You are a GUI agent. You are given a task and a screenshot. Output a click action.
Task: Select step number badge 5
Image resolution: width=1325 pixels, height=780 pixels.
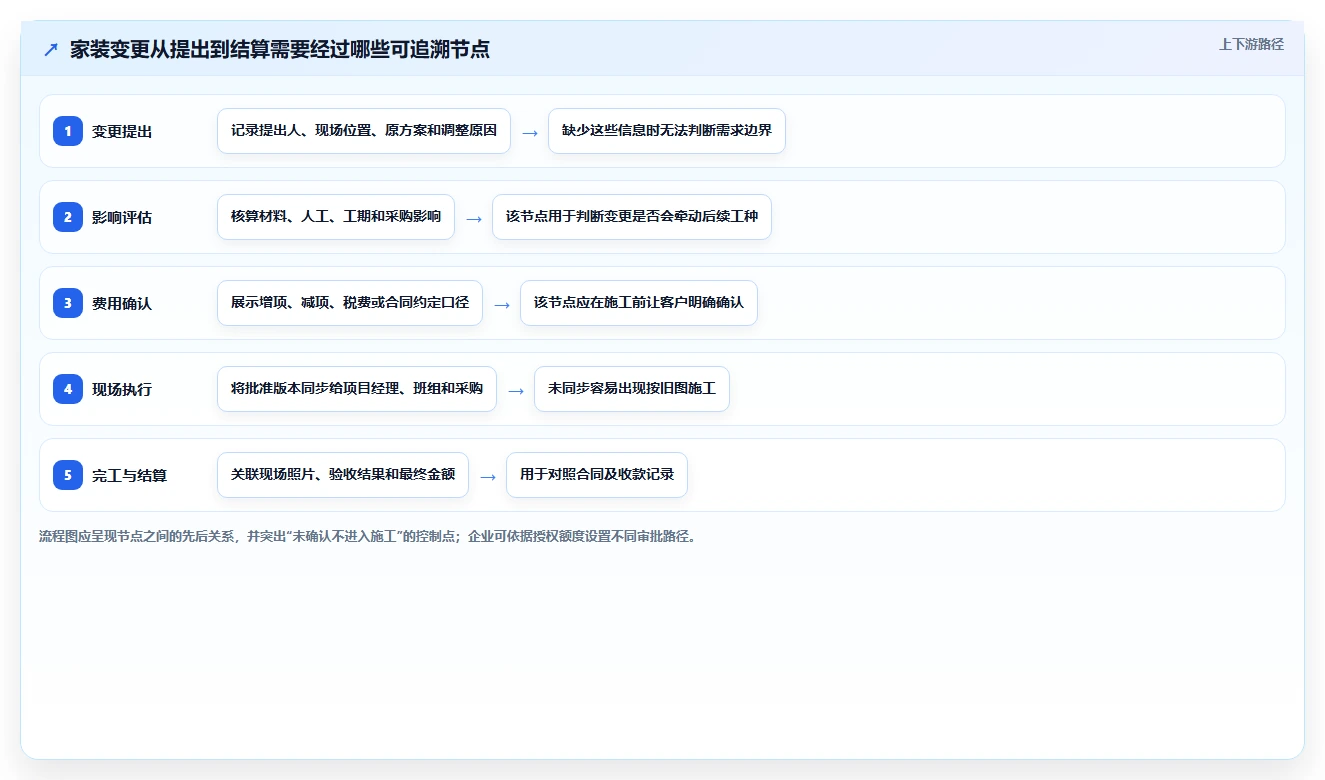click(x=68, y=475)
